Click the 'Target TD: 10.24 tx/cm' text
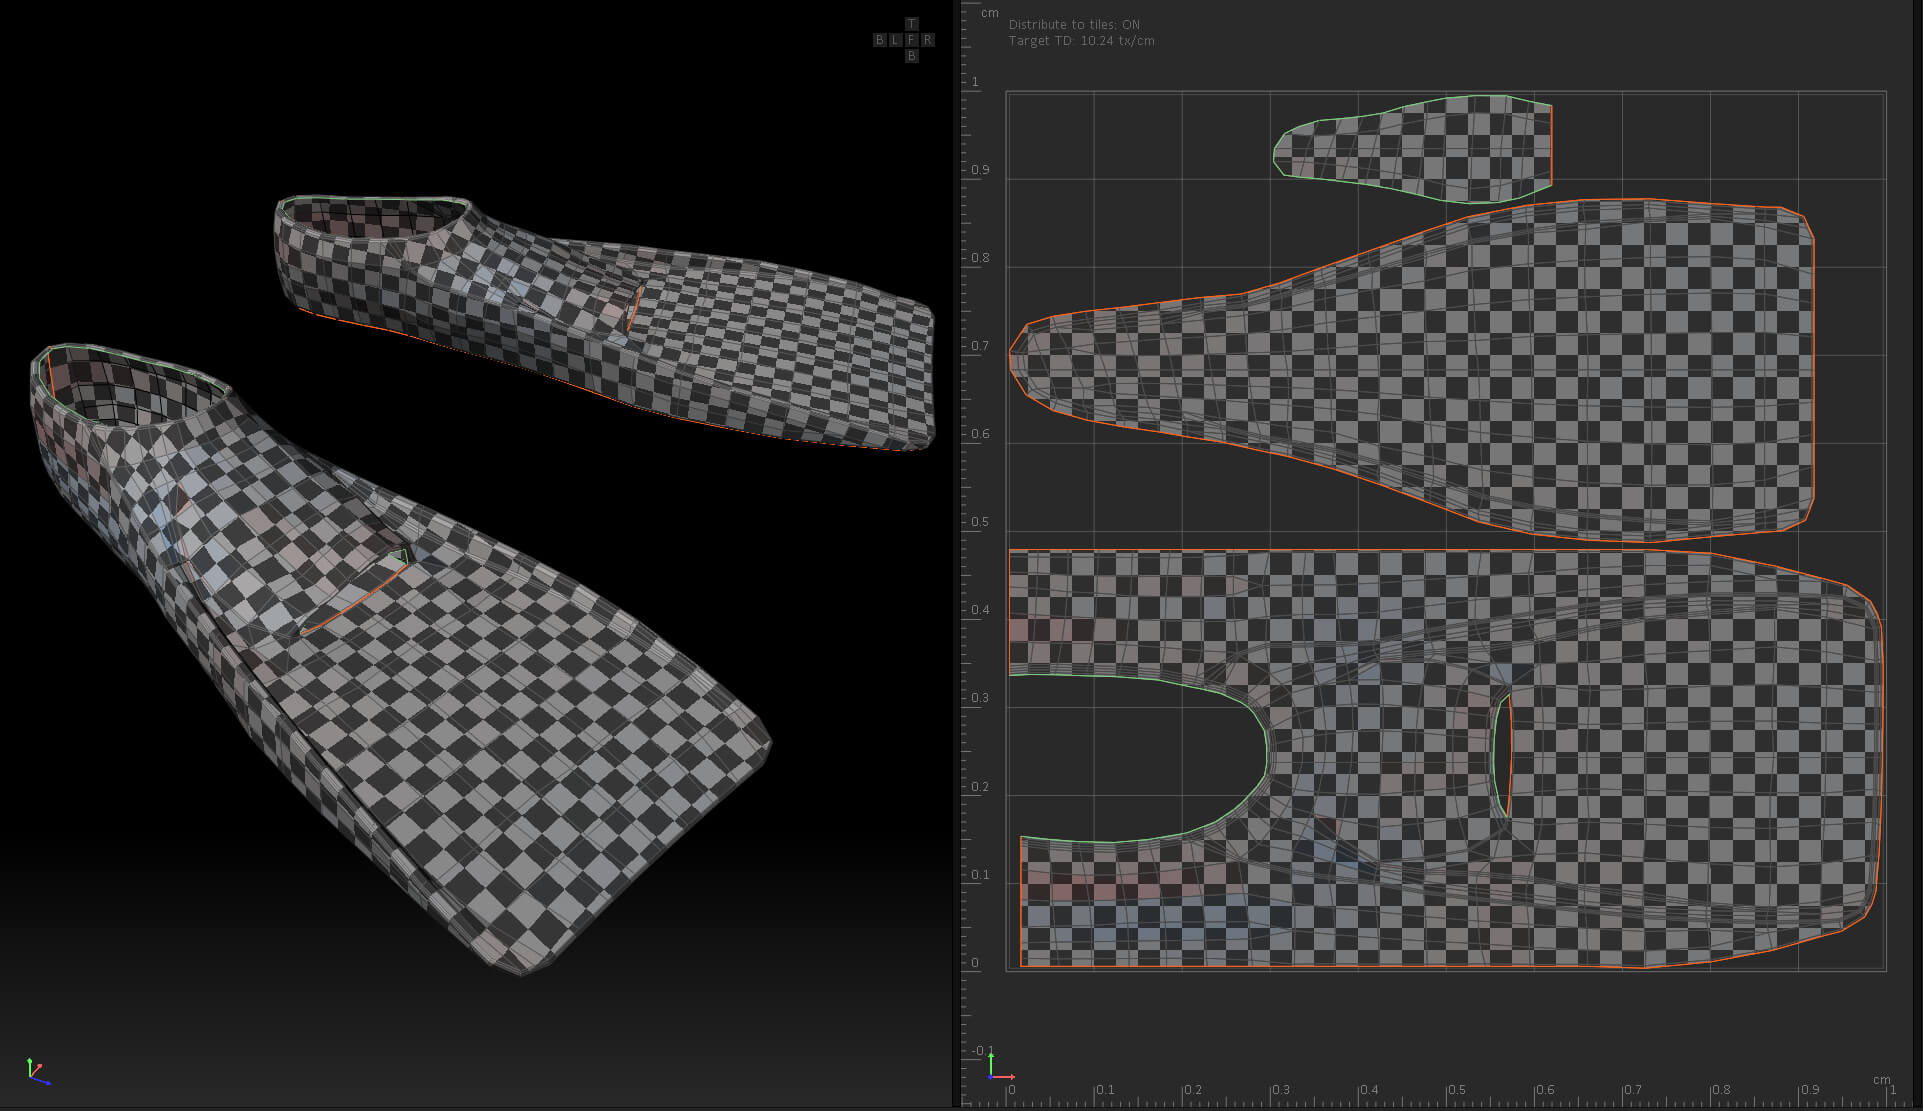 1081,41
